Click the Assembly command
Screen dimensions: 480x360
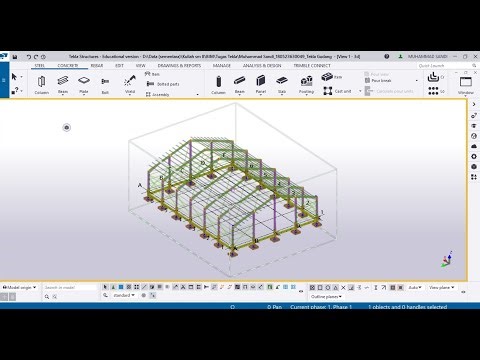tap(158, 95)
